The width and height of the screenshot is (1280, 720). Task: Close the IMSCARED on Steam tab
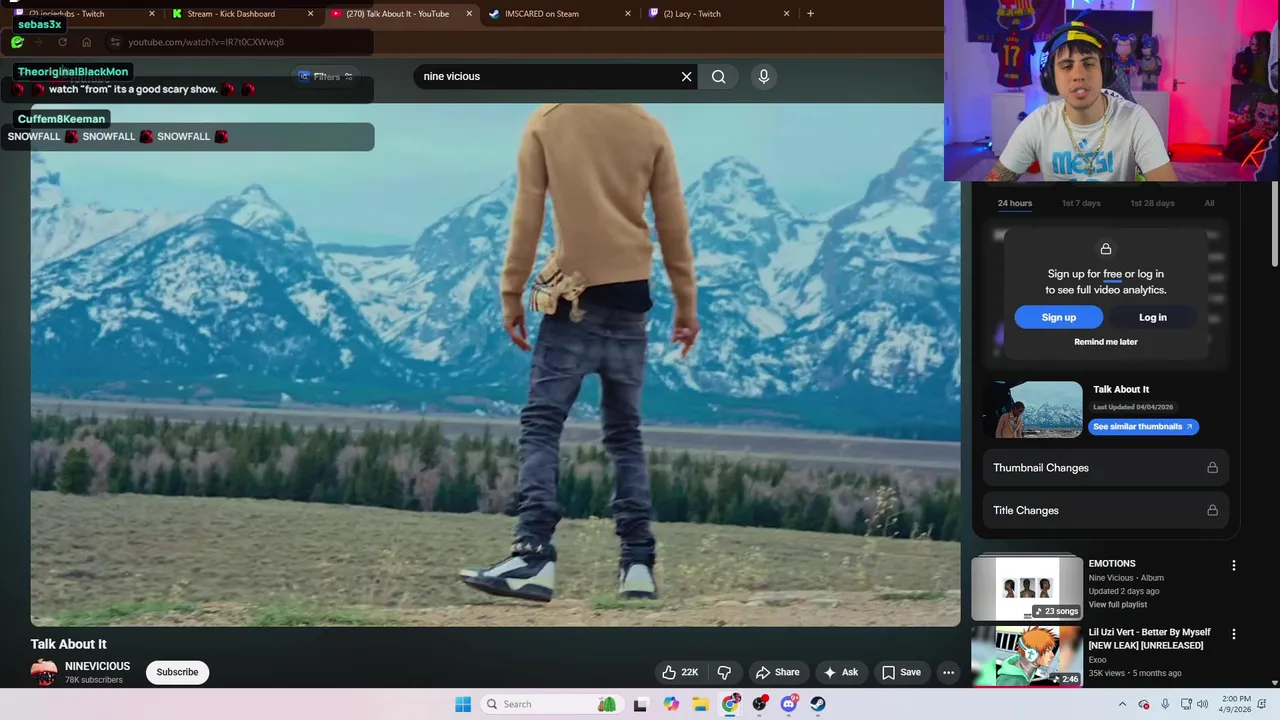[628, 14]
